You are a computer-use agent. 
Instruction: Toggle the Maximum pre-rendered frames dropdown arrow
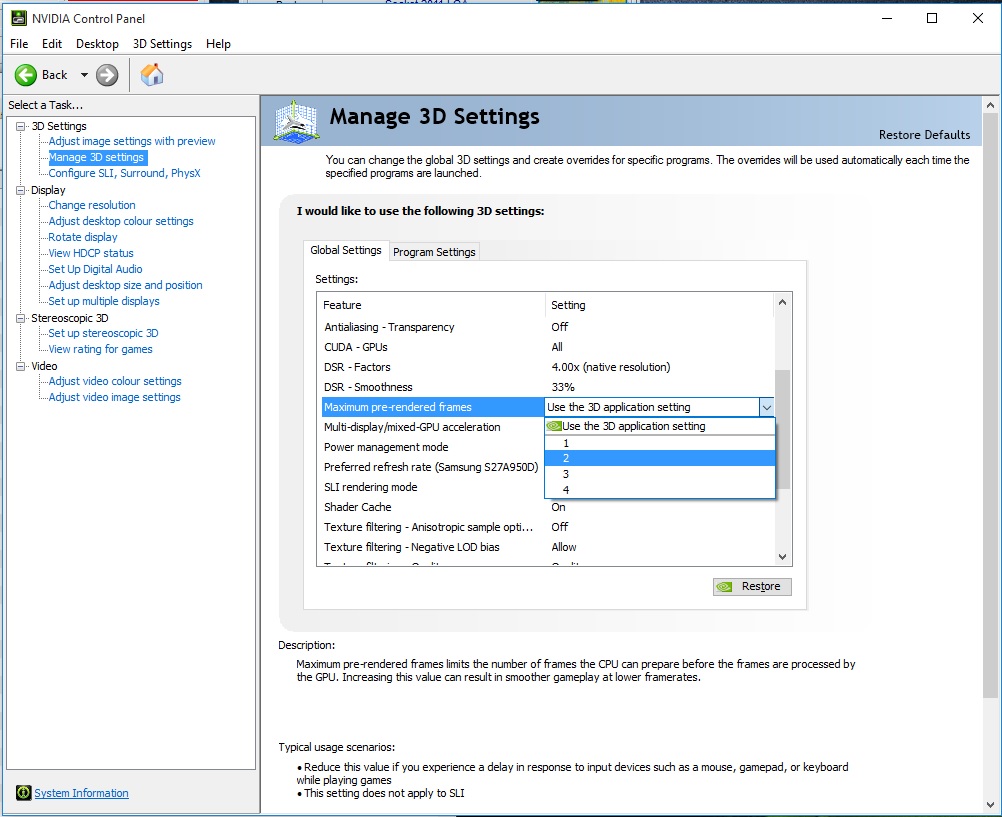[767, 407]
